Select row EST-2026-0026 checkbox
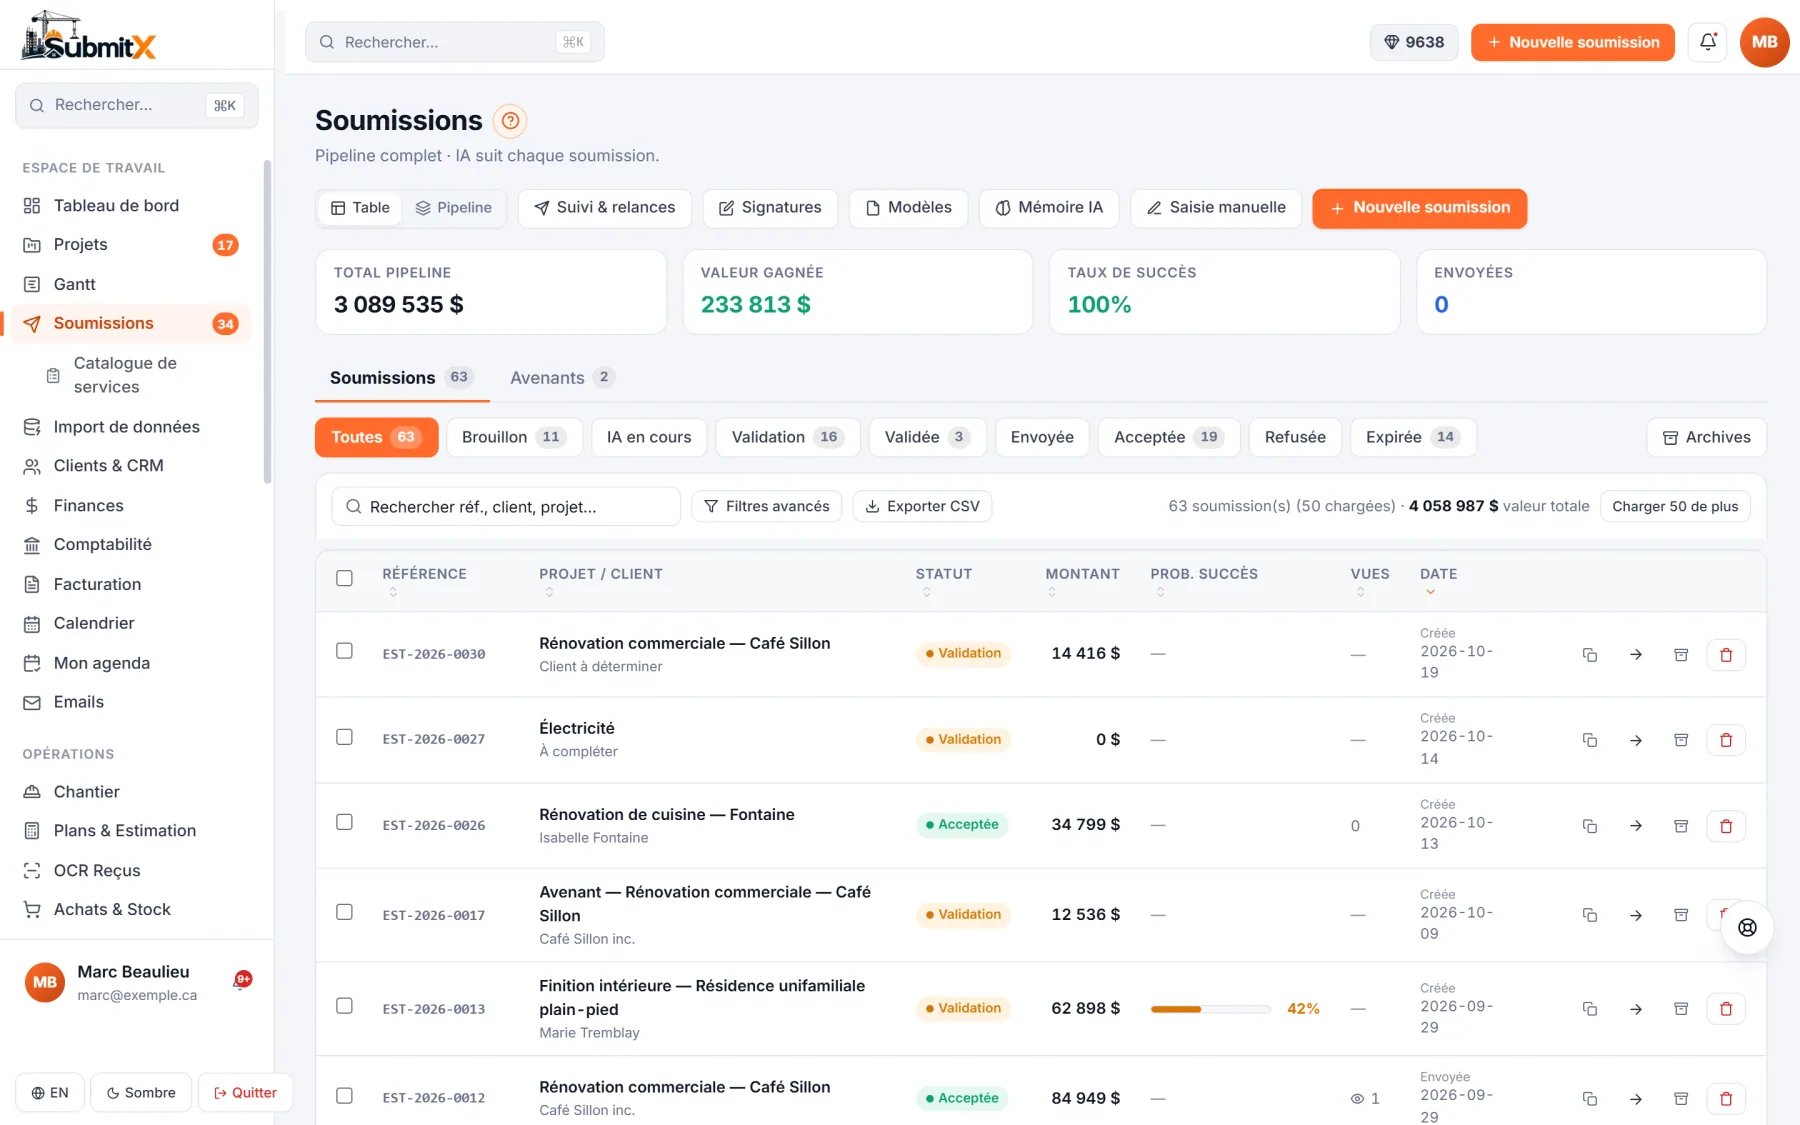 344,822
